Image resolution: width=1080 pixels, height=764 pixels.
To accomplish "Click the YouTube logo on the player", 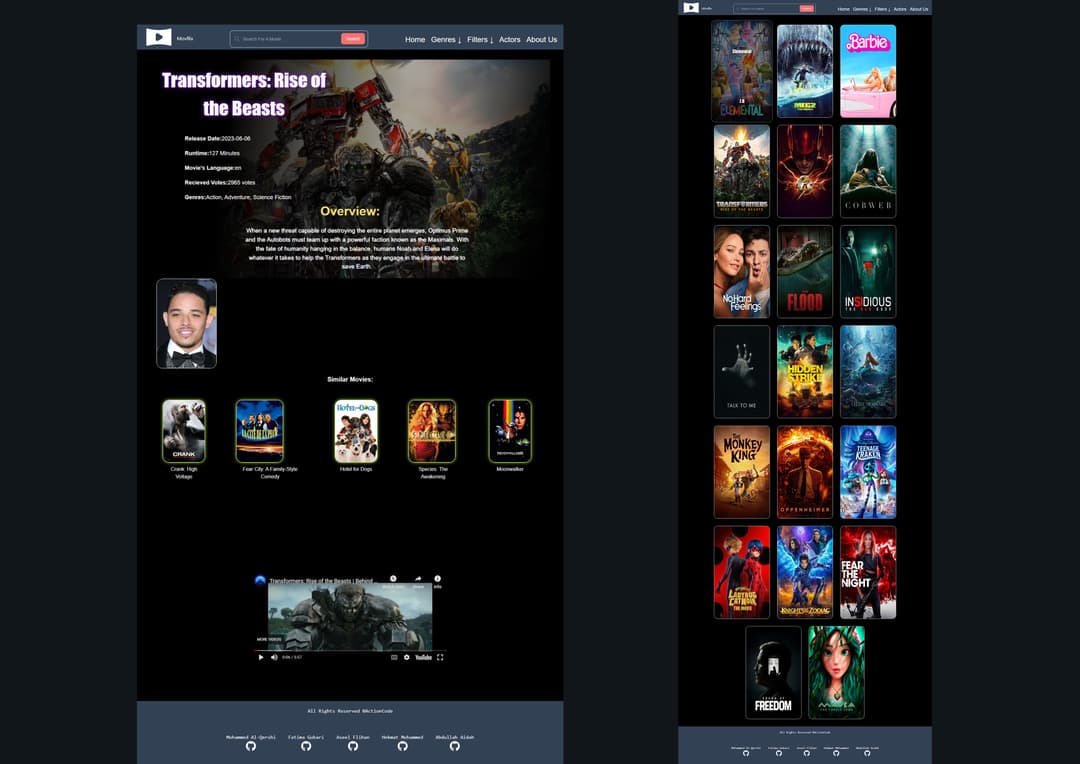I will (424, 657).
